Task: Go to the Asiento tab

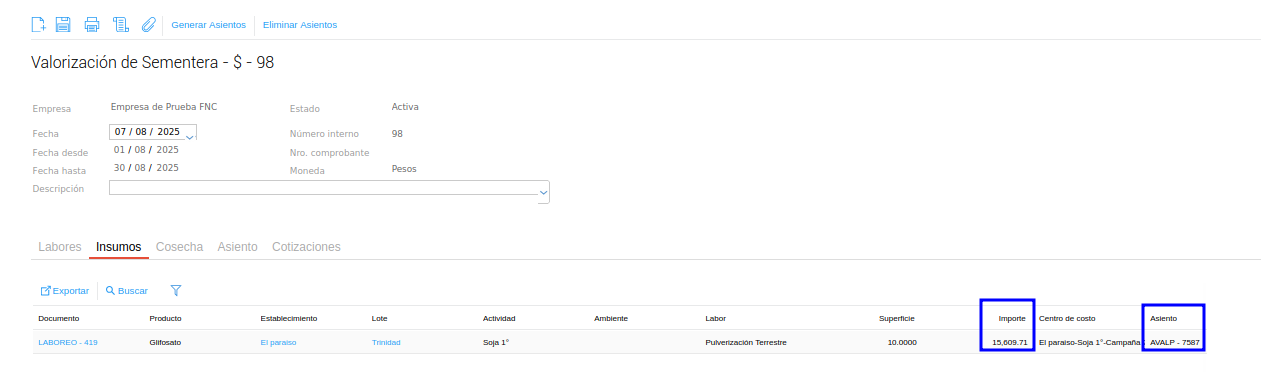Action: click(x=237, y=247)
